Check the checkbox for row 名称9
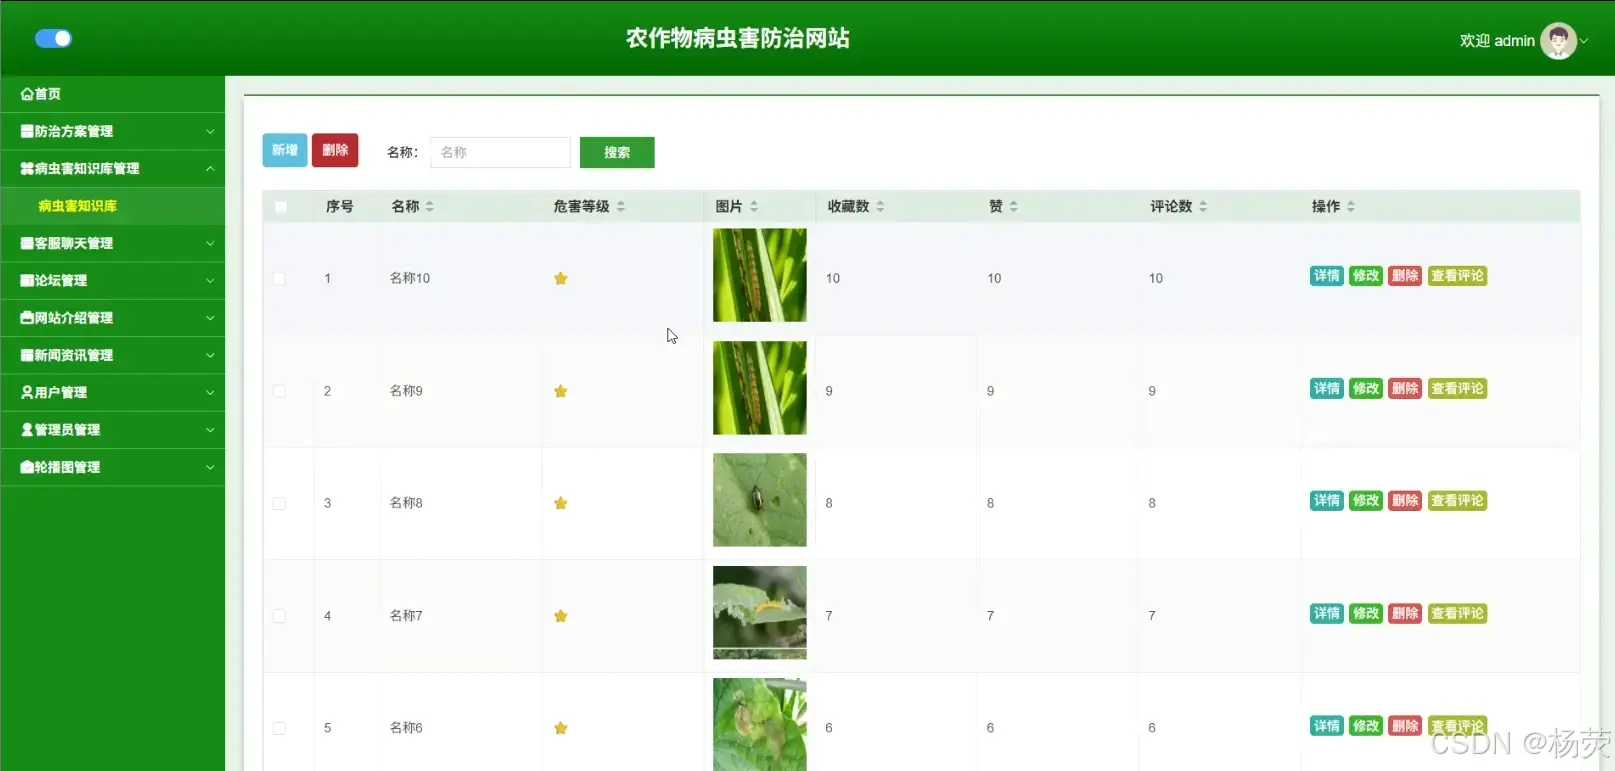 (279, 391)
